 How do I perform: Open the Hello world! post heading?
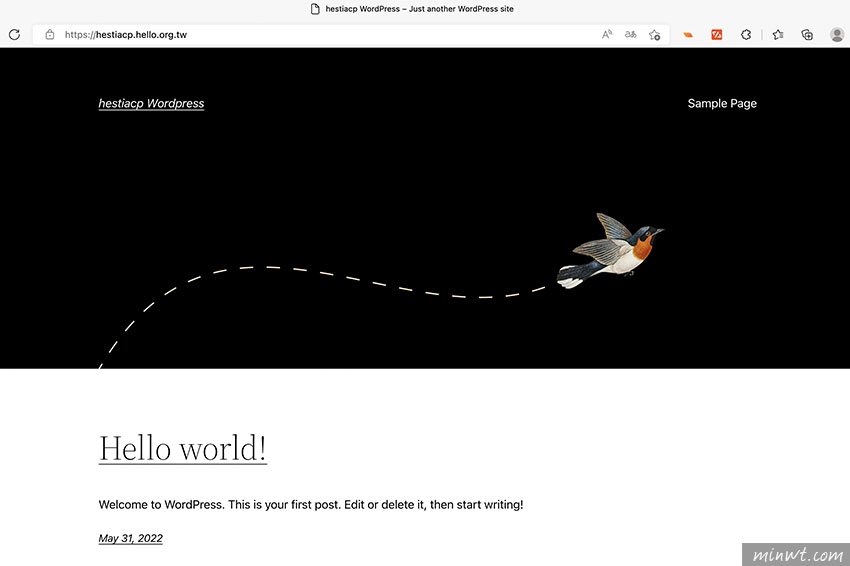pyautogui.click(x=183, y=448)
